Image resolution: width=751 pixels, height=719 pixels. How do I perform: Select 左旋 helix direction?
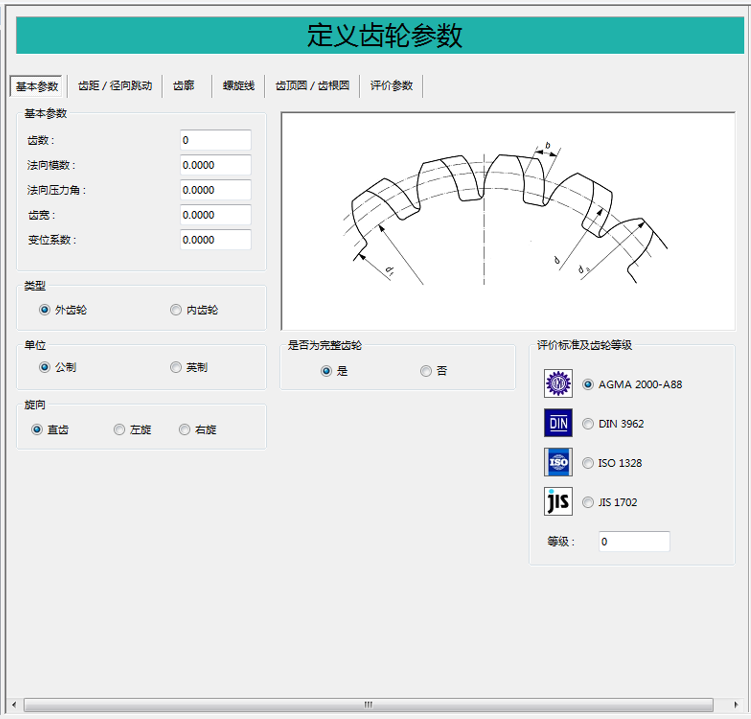[x=120, y=430]
